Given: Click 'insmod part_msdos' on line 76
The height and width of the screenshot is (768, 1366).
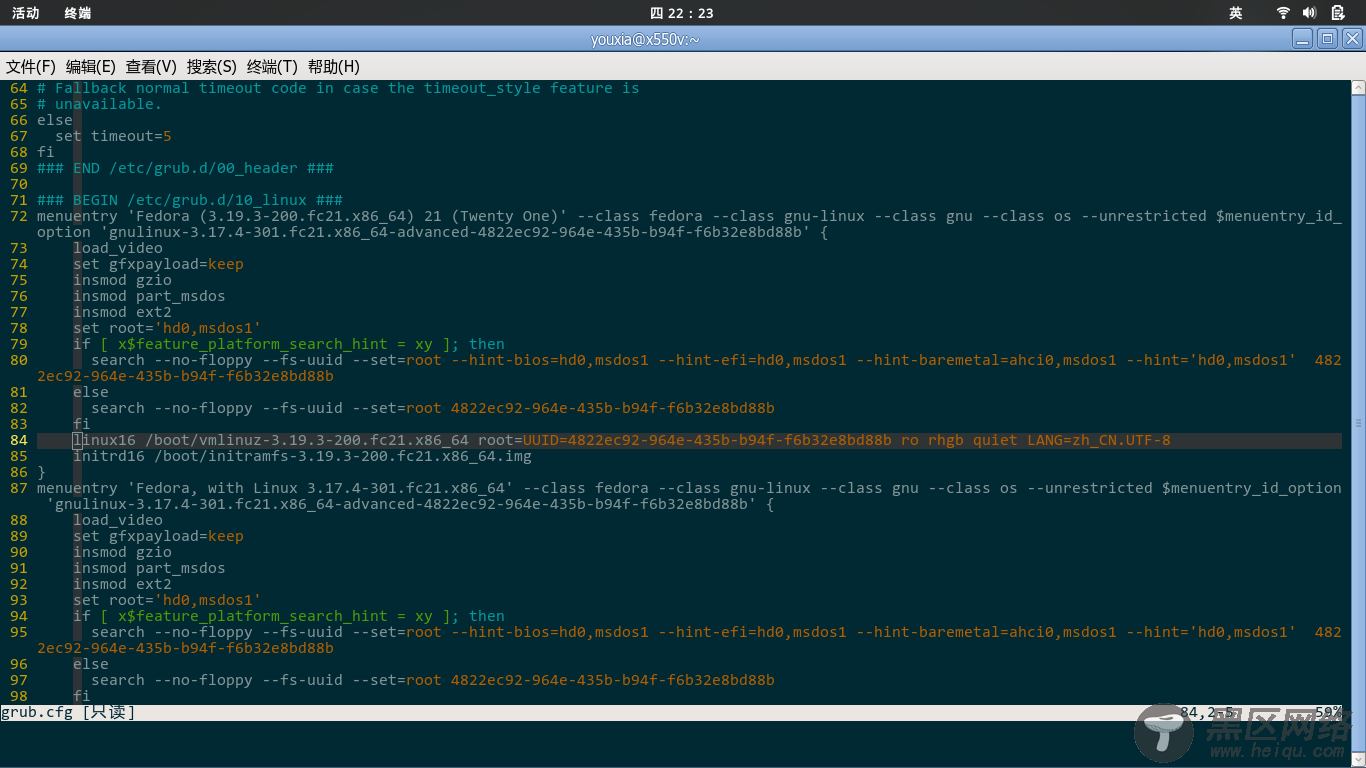Looking at the screenshot, I should click(149, 296).
